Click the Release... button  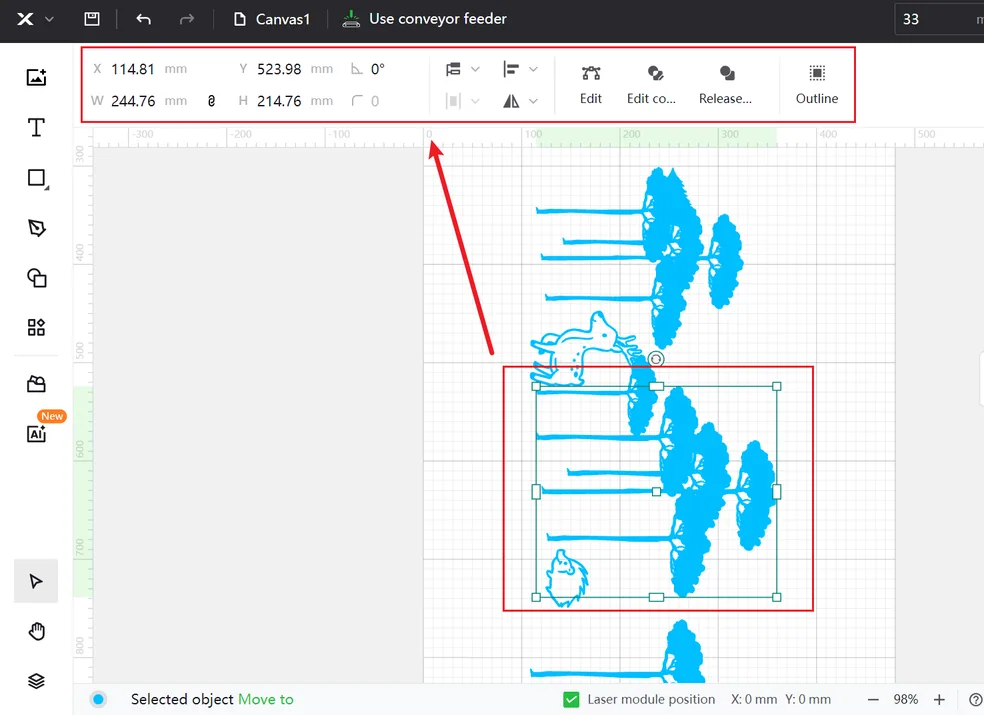pyautogui.click(x=725, y=85)
